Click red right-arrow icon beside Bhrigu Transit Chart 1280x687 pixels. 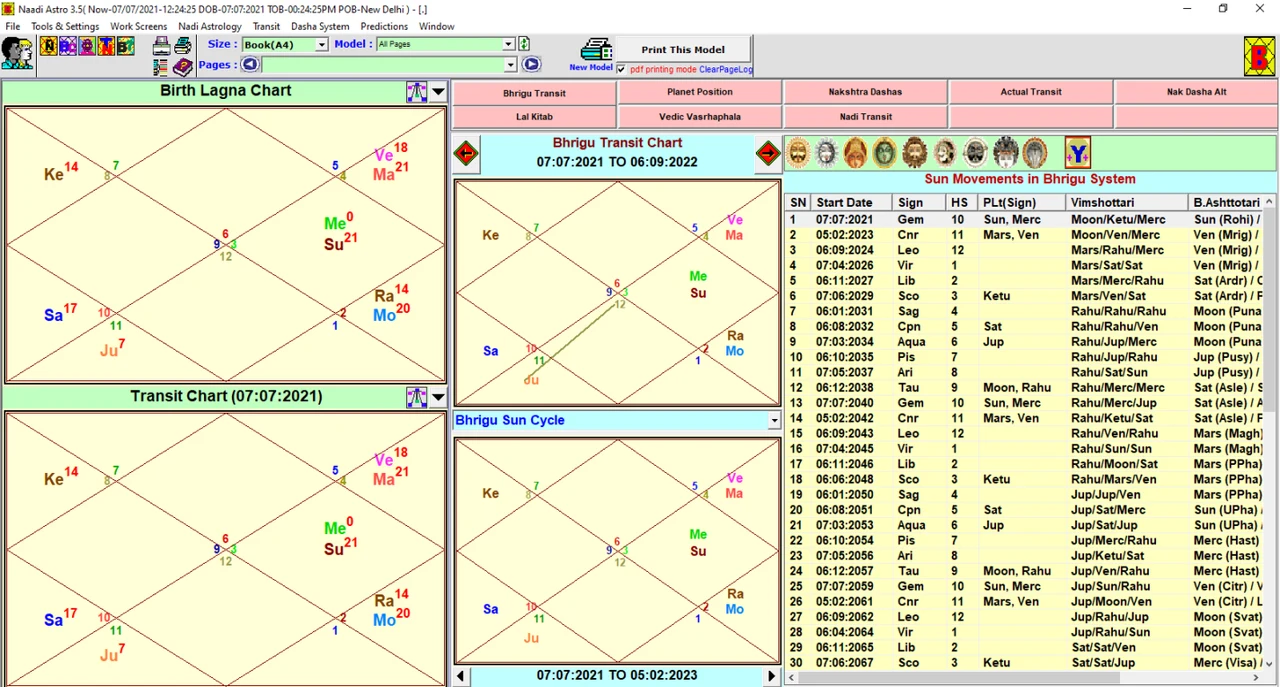click(768, 153)
